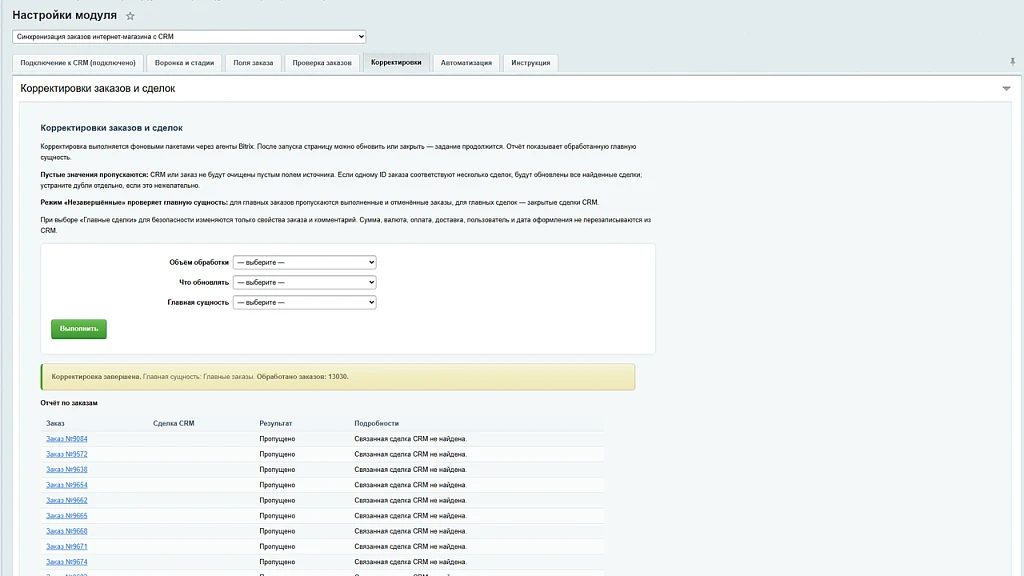This screenshot has height=576, width=1024.
Task: Open order link Заказ №9654
Action: click(x=67, y=485)
